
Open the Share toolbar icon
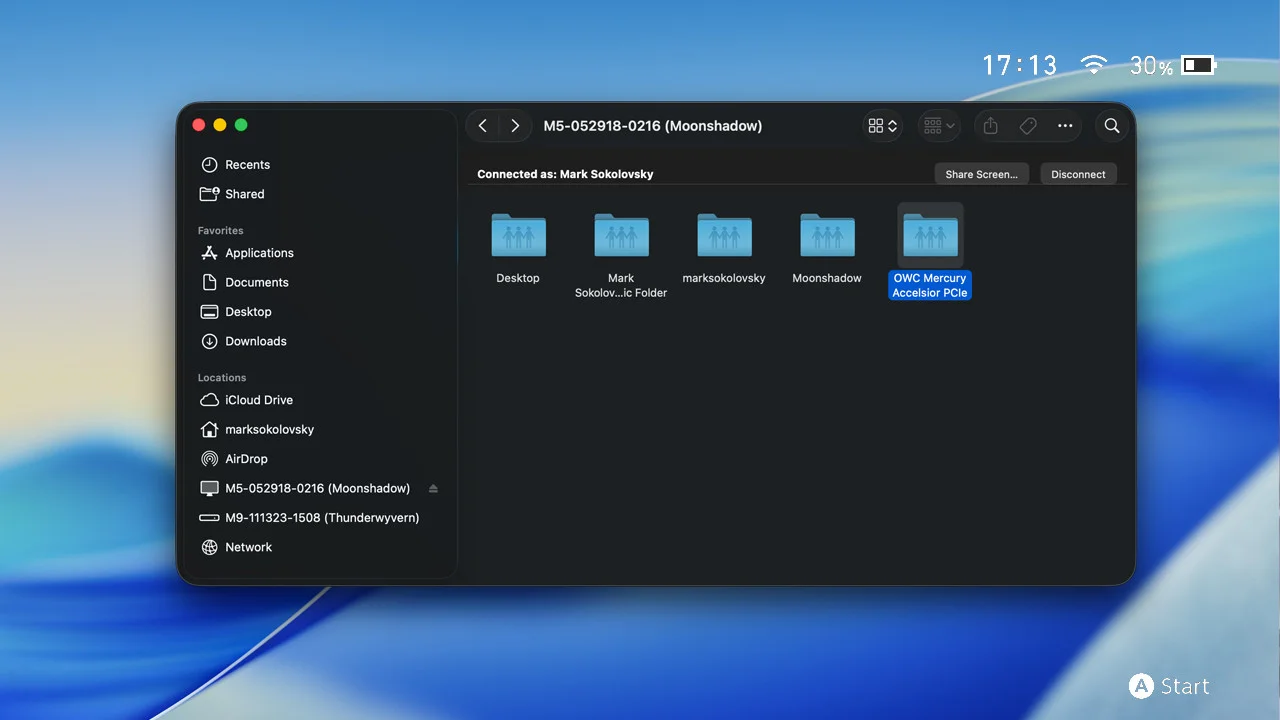(991, 126)
